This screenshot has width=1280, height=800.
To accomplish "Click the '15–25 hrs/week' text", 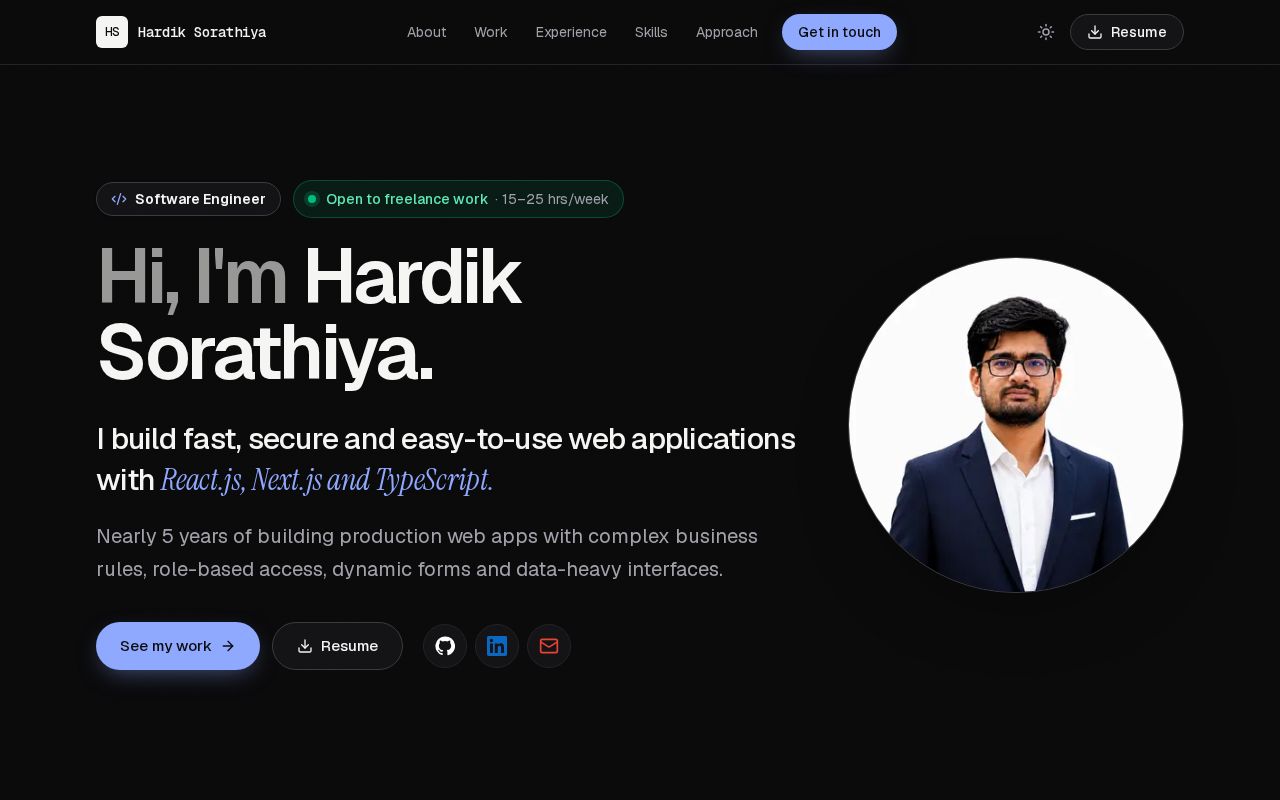I will point(555,199).
